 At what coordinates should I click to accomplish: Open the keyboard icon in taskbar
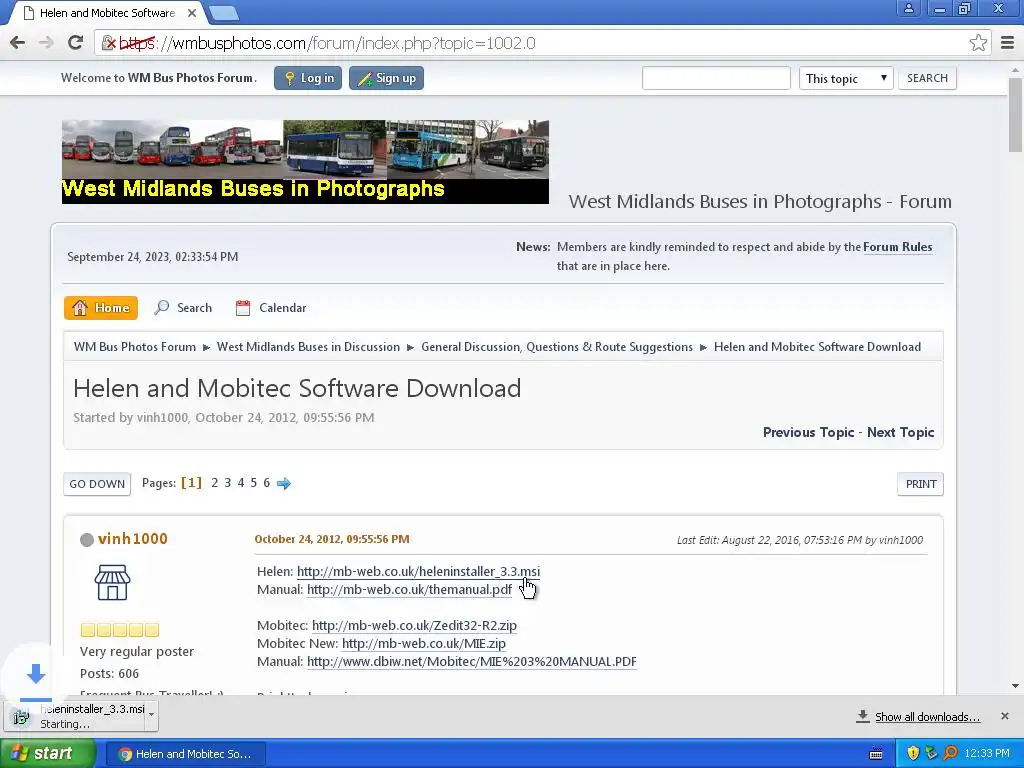click(876, 754)
